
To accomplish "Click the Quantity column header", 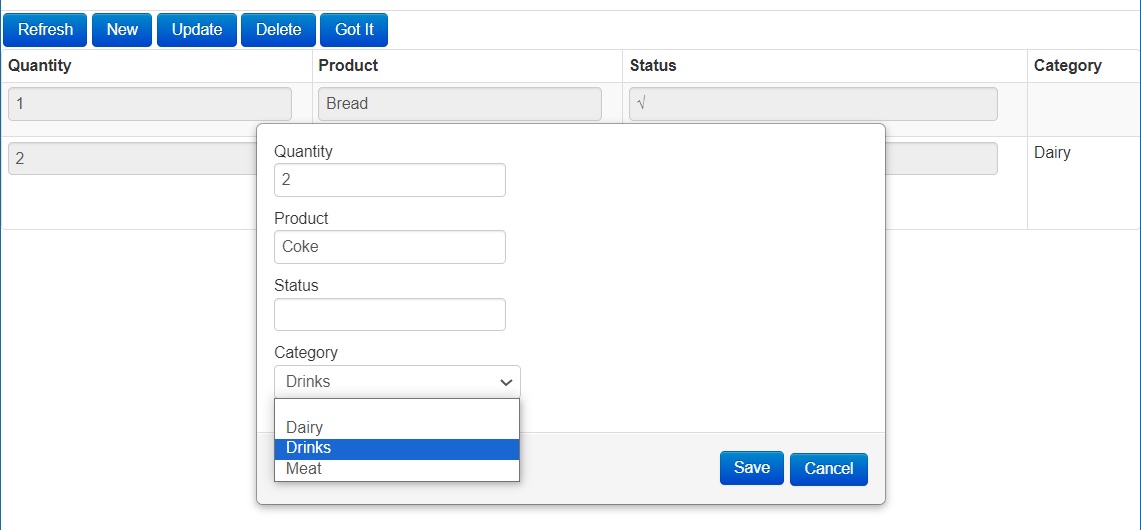I will click(x=40, y=66).
